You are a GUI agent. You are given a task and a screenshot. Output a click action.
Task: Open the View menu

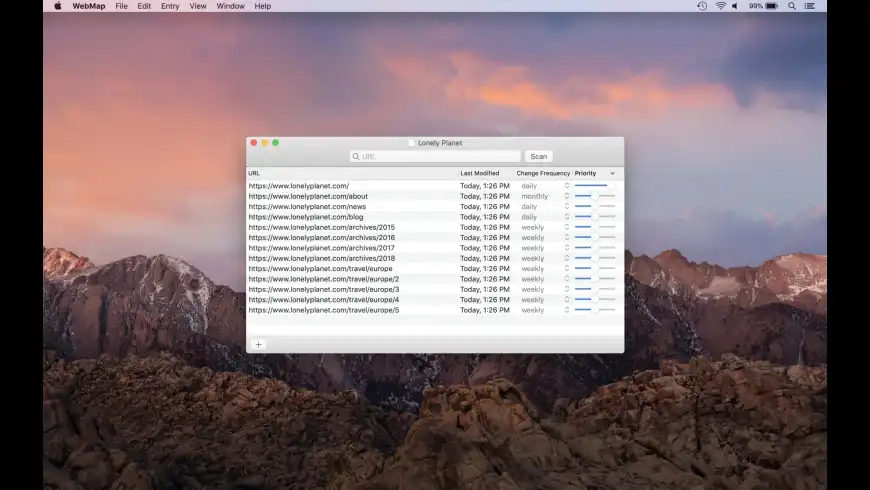tap(198, 6)
